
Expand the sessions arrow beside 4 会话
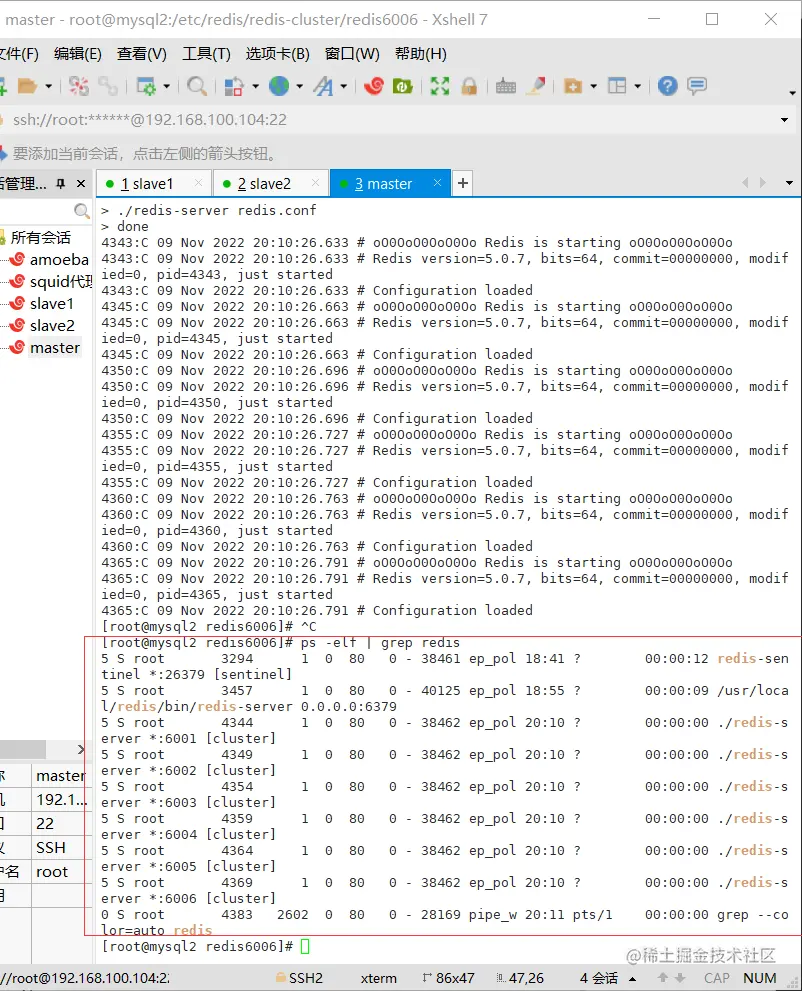click(x=632, y=979)
